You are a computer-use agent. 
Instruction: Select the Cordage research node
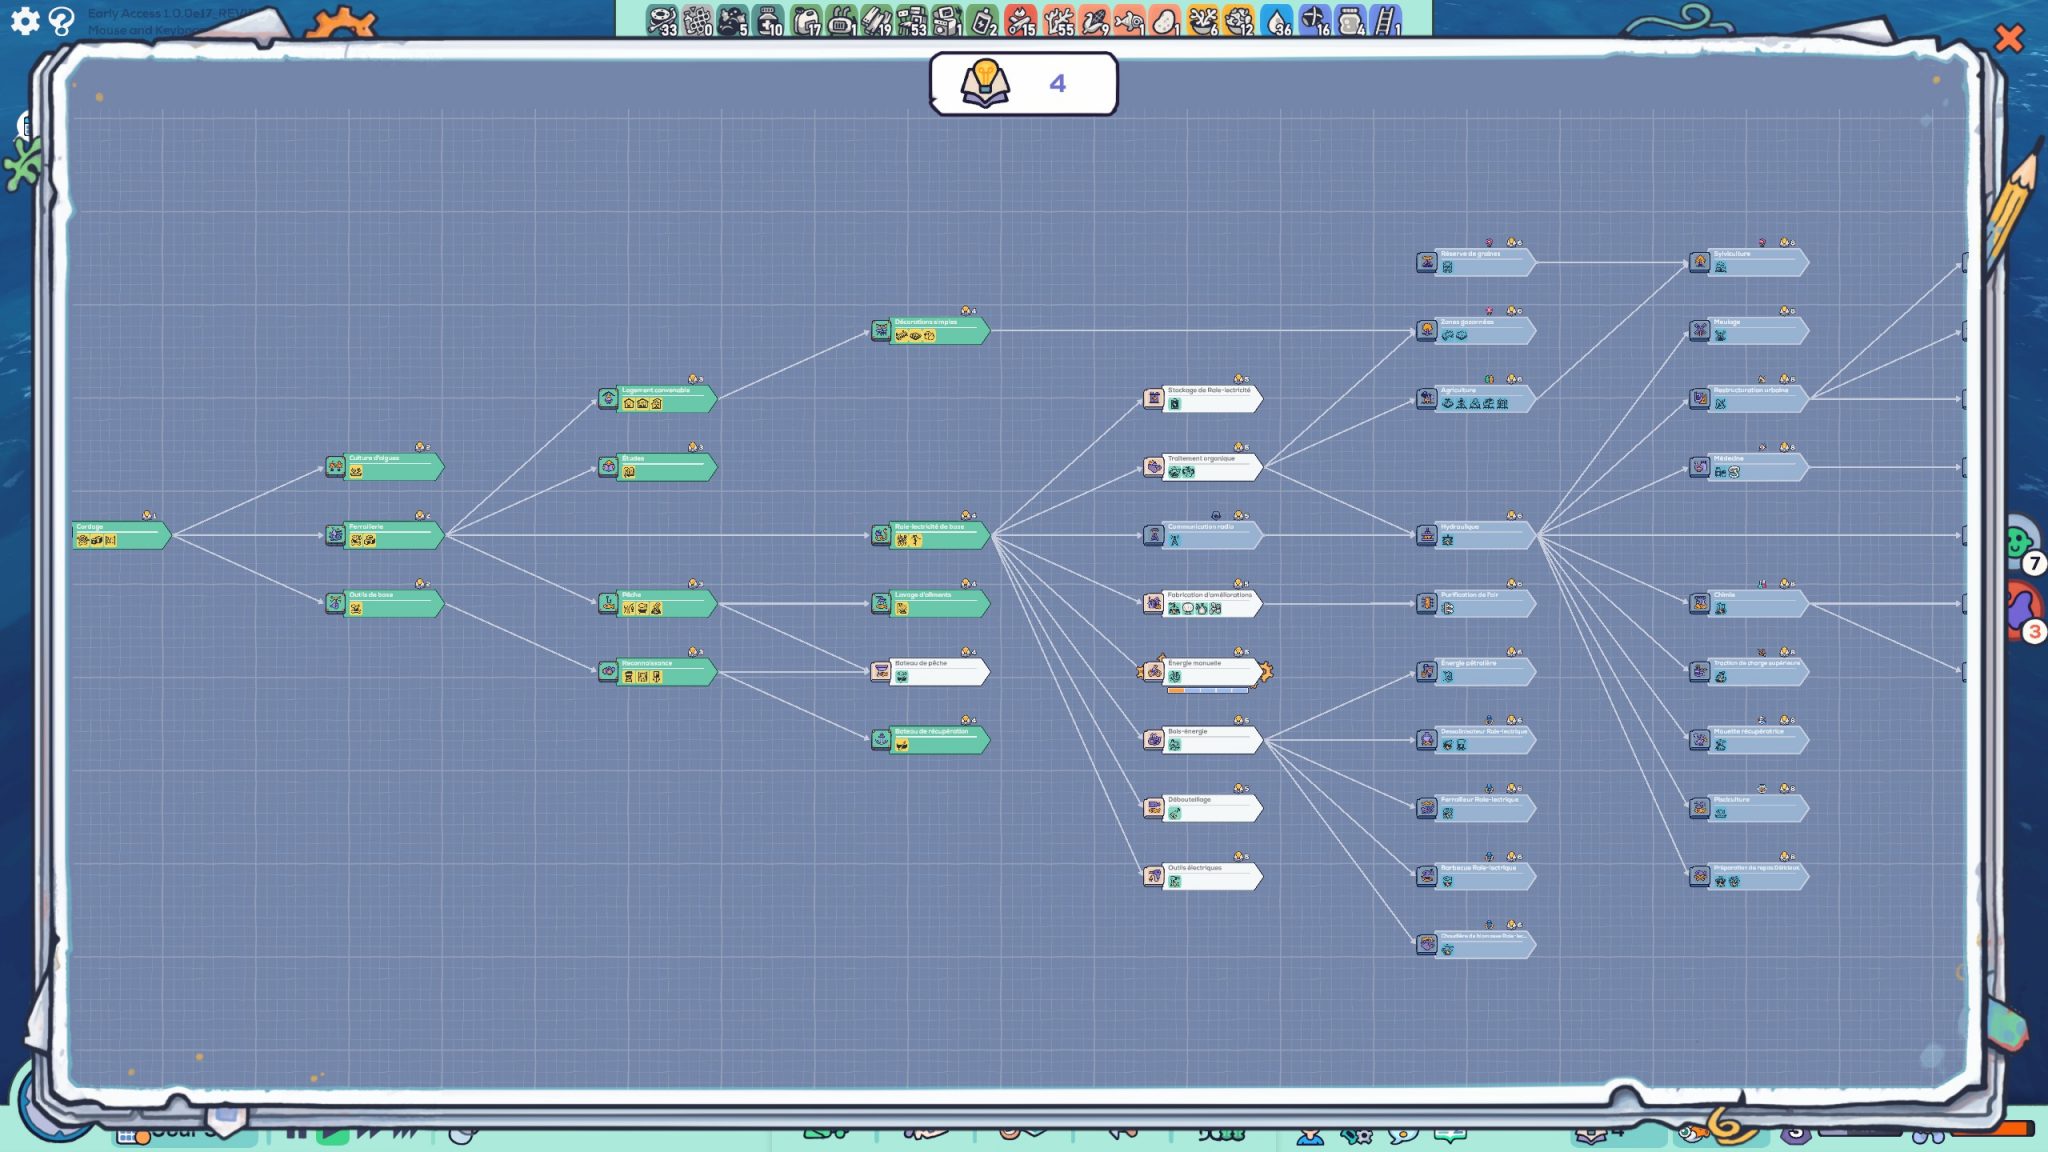tap(120, 535)
